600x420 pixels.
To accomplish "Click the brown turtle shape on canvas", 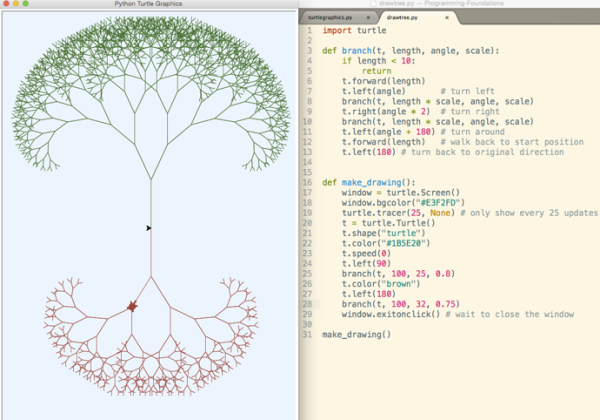I will coord(132,307).
